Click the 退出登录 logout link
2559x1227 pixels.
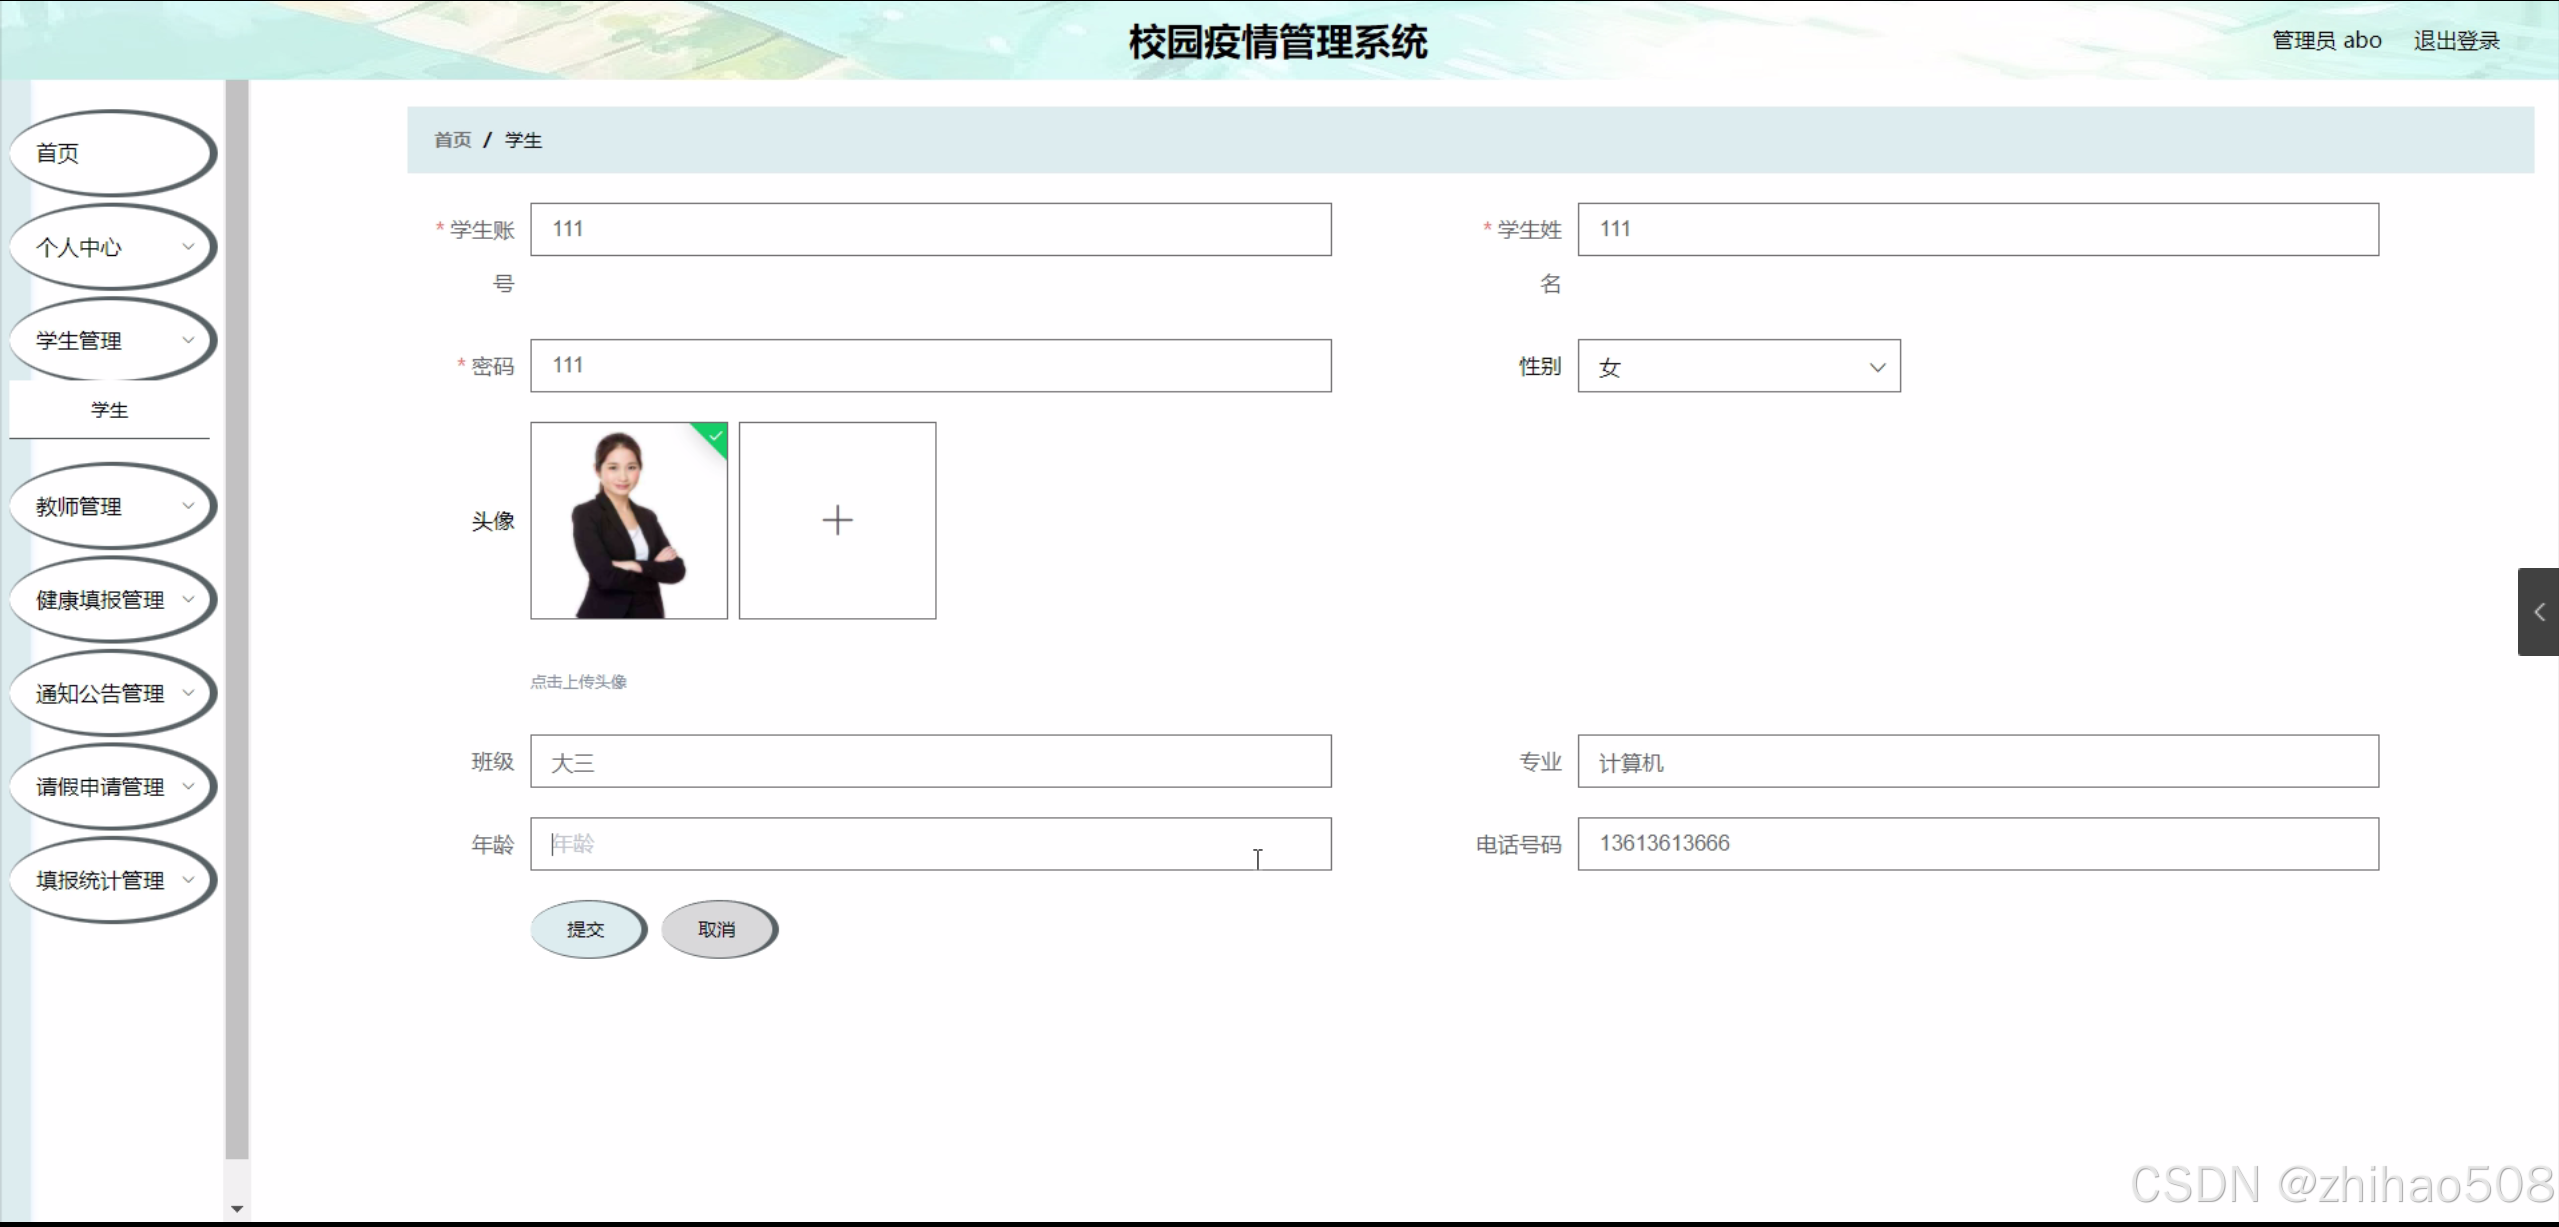click(x=2455, y=41)
